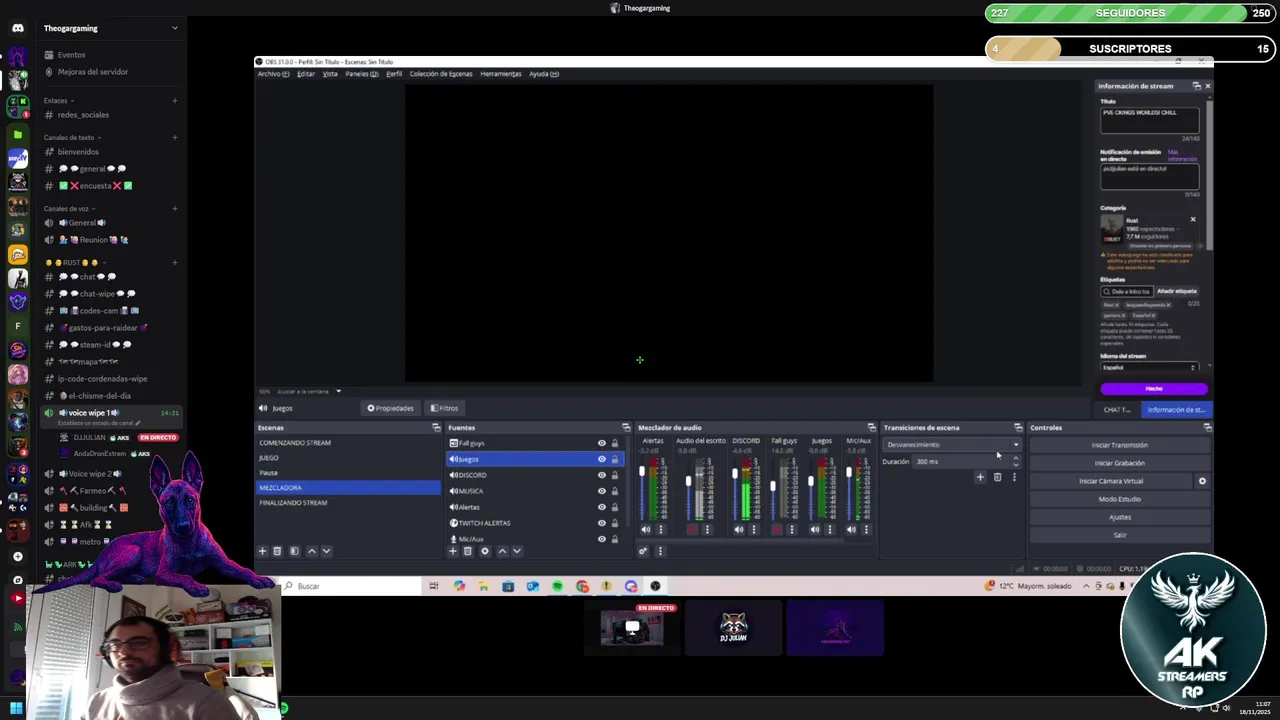Click the Modo Estudio button

point(1120,499)
